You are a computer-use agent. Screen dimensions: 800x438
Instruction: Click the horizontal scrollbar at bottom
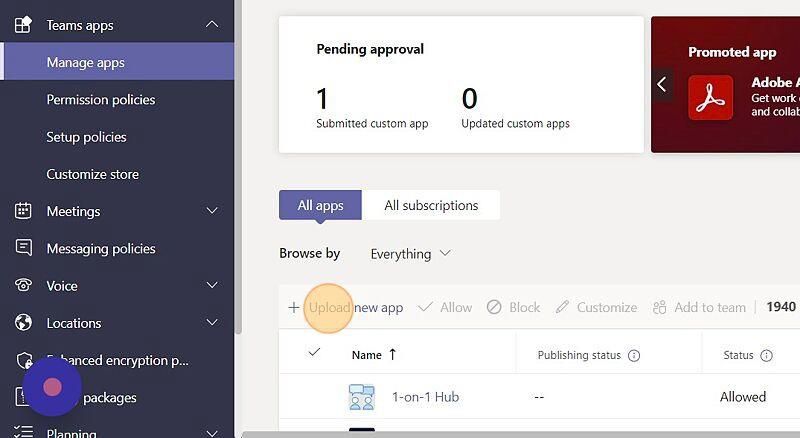click(x=520, y=434)
